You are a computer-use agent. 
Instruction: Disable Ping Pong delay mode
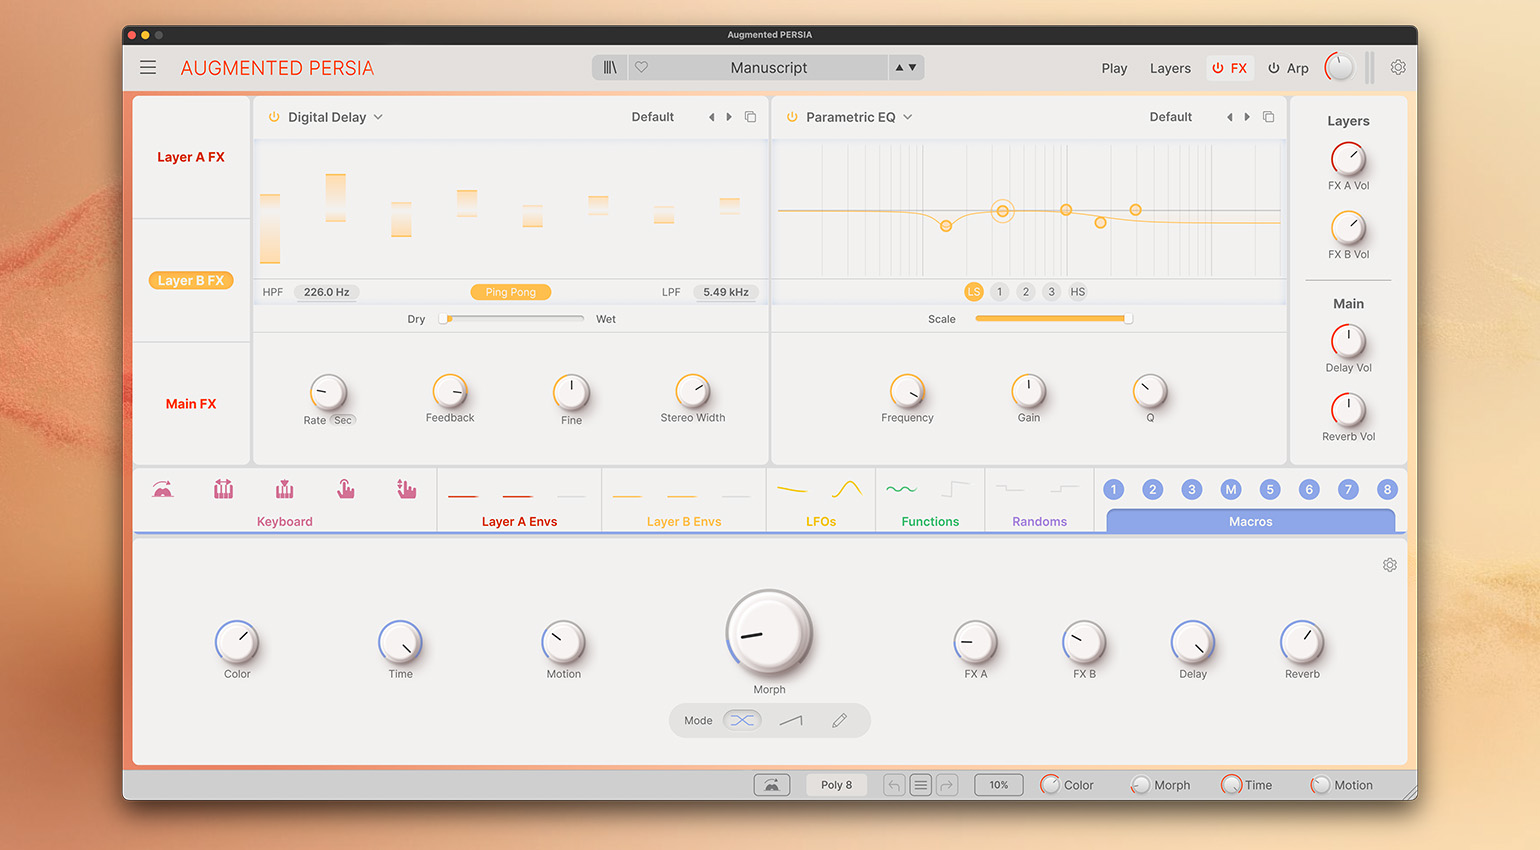click(510, 292)
